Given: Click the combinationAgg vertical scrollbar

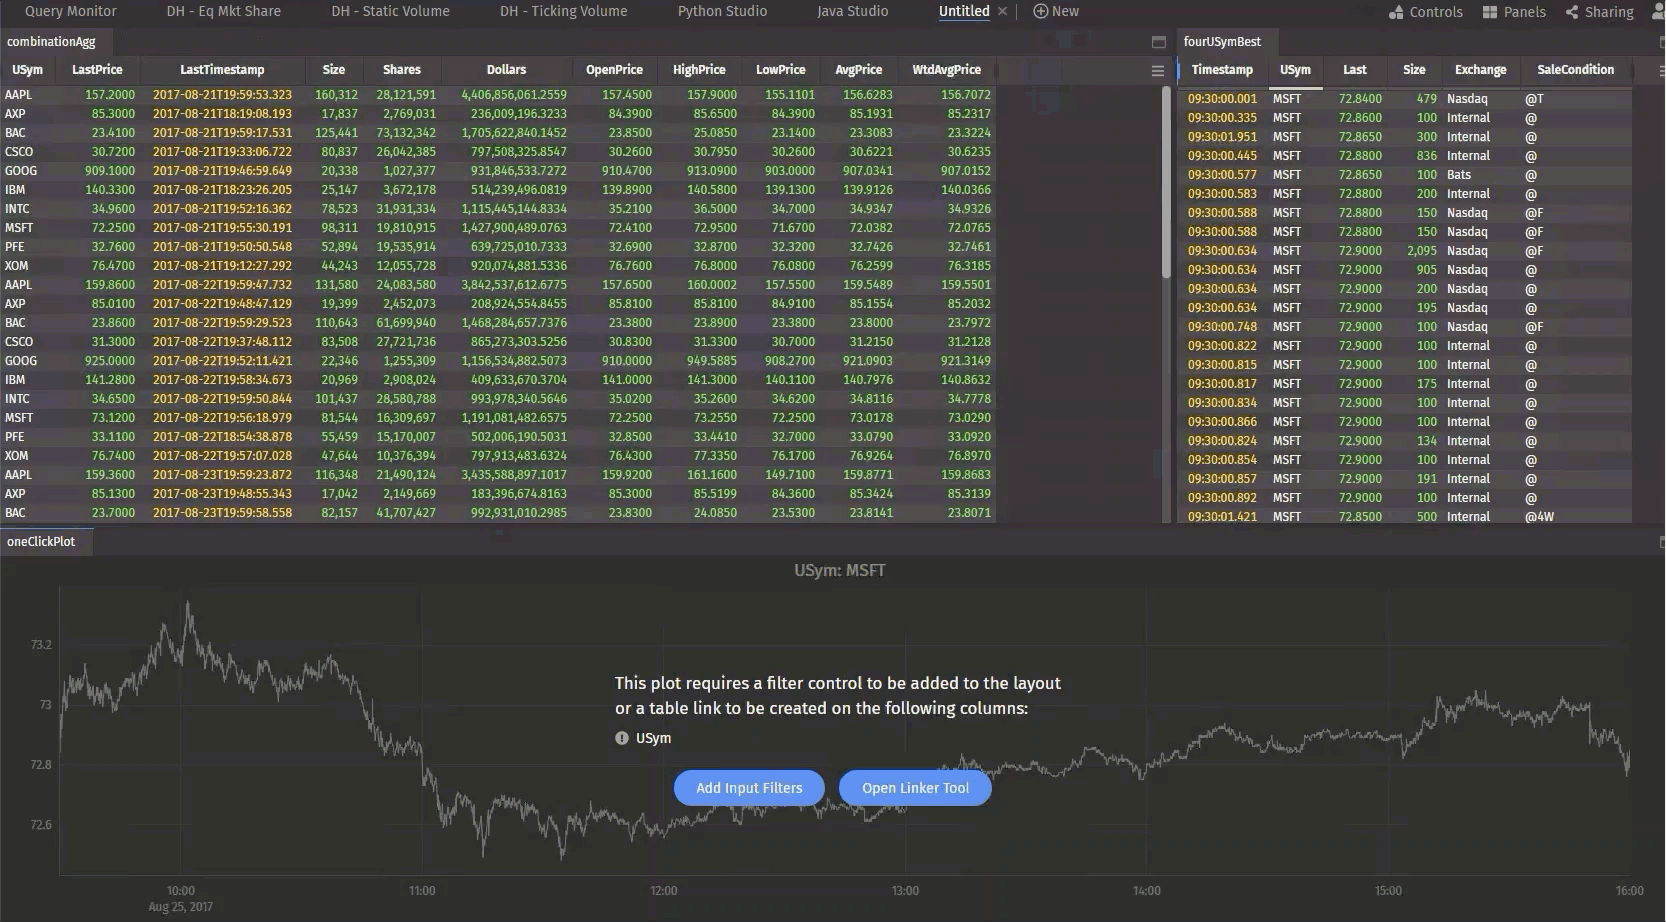Looking at the screenshot, I should pyautogui.click(x=1165, y=184).
